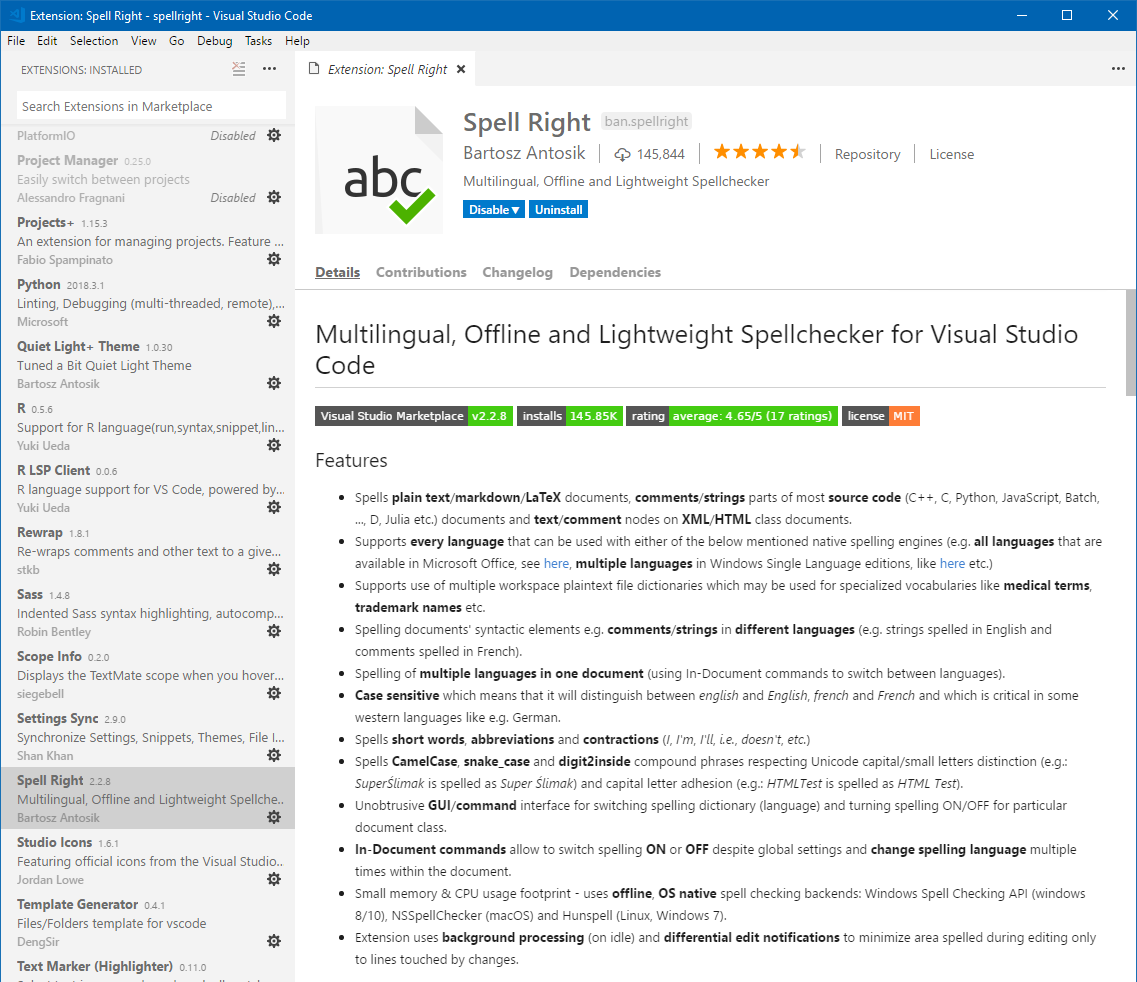Open More Actions menu in the Extensions view
The height and width of the screenshot is (982, 1137).
[269, 69]
